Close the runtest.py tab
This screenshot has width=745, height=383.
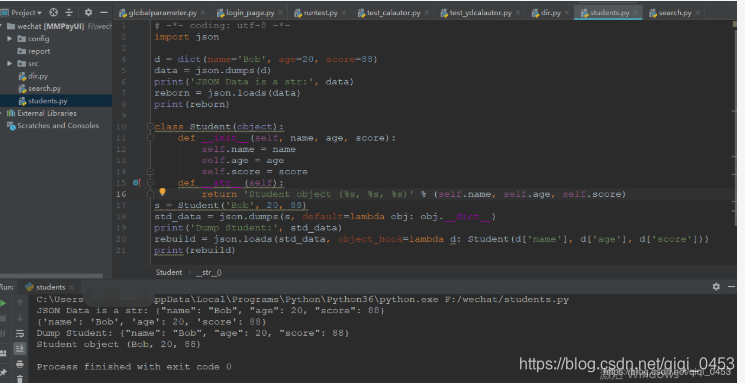coord(344,13)
